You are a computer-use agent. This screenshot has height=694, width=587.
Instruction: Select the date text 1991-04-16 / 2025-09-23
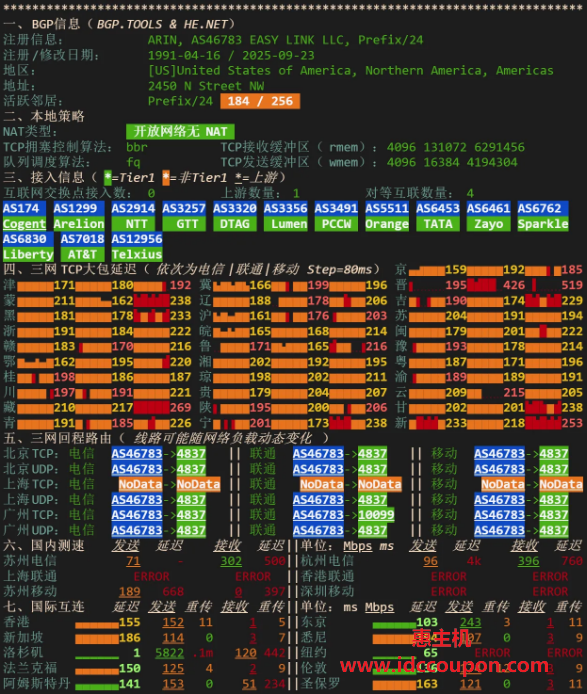[x=231, y=55]
